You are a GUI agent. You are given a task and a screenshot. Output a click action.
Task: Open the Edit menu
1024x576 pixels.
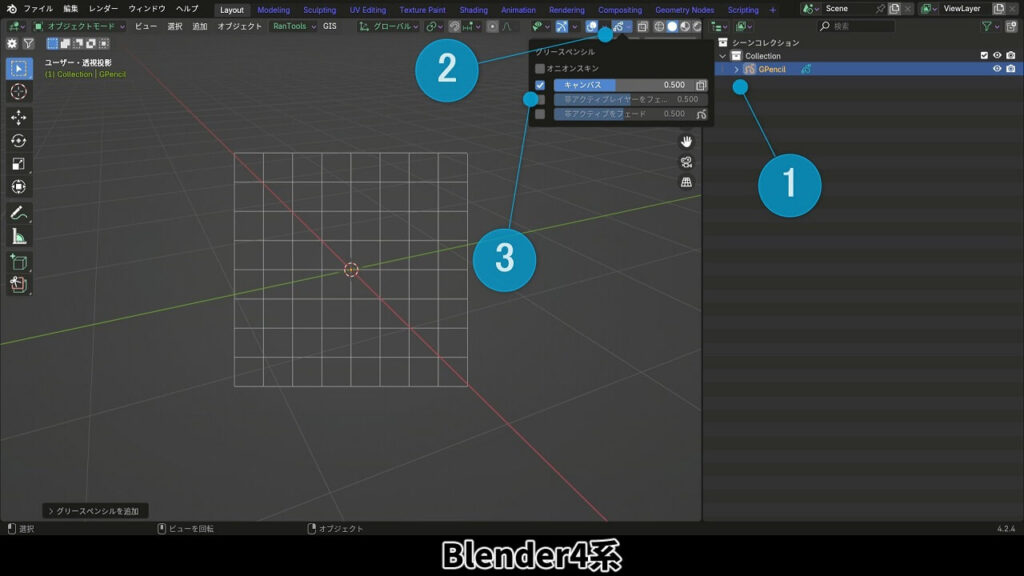pyautogui.click(x=71, y=9)
